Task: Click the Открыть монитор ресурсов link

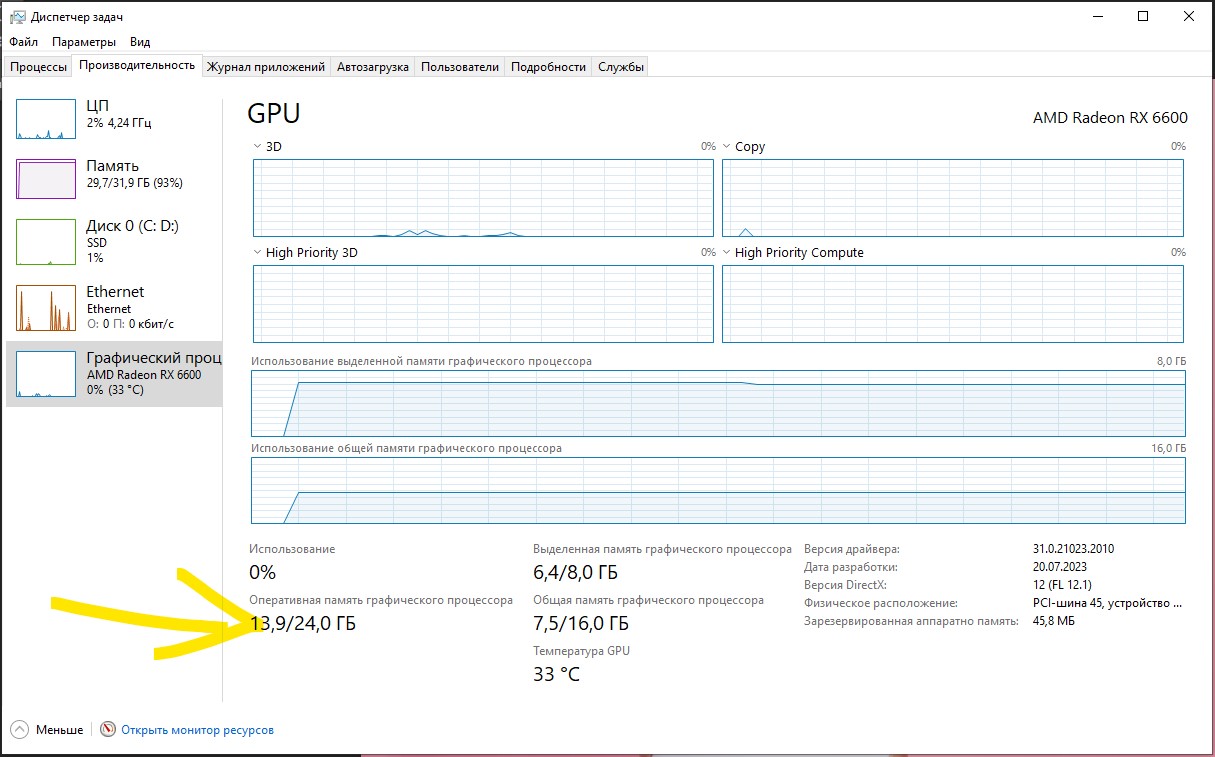Action: (197, 730)
